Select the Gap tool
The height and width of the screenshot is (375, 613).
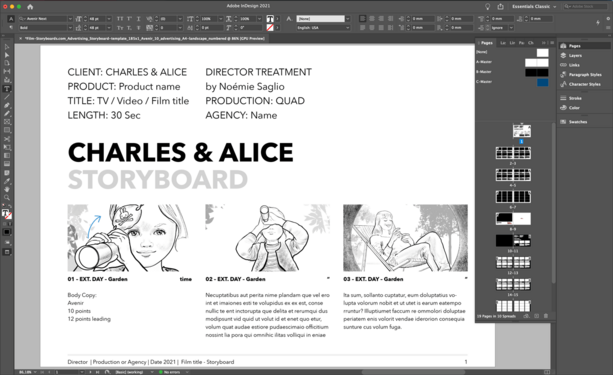pyautogui.click(x=7, y=71)
